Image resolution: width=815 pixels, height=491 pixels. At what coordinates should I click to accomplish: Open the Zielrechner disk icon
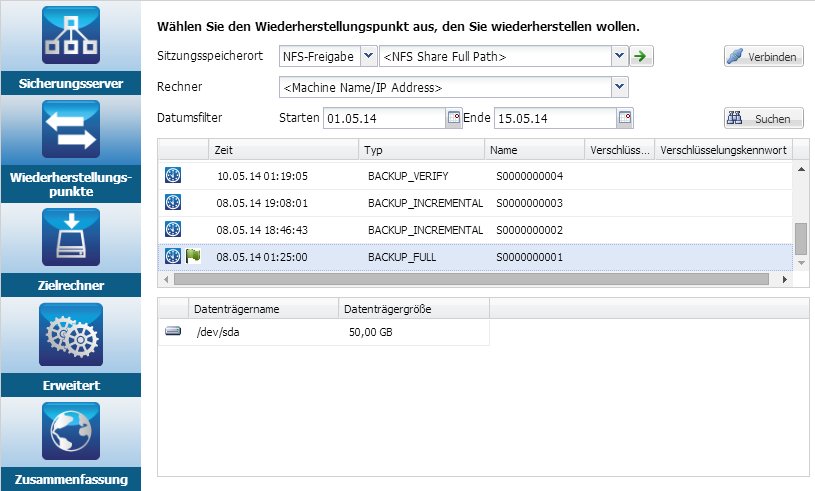point(71,237)
